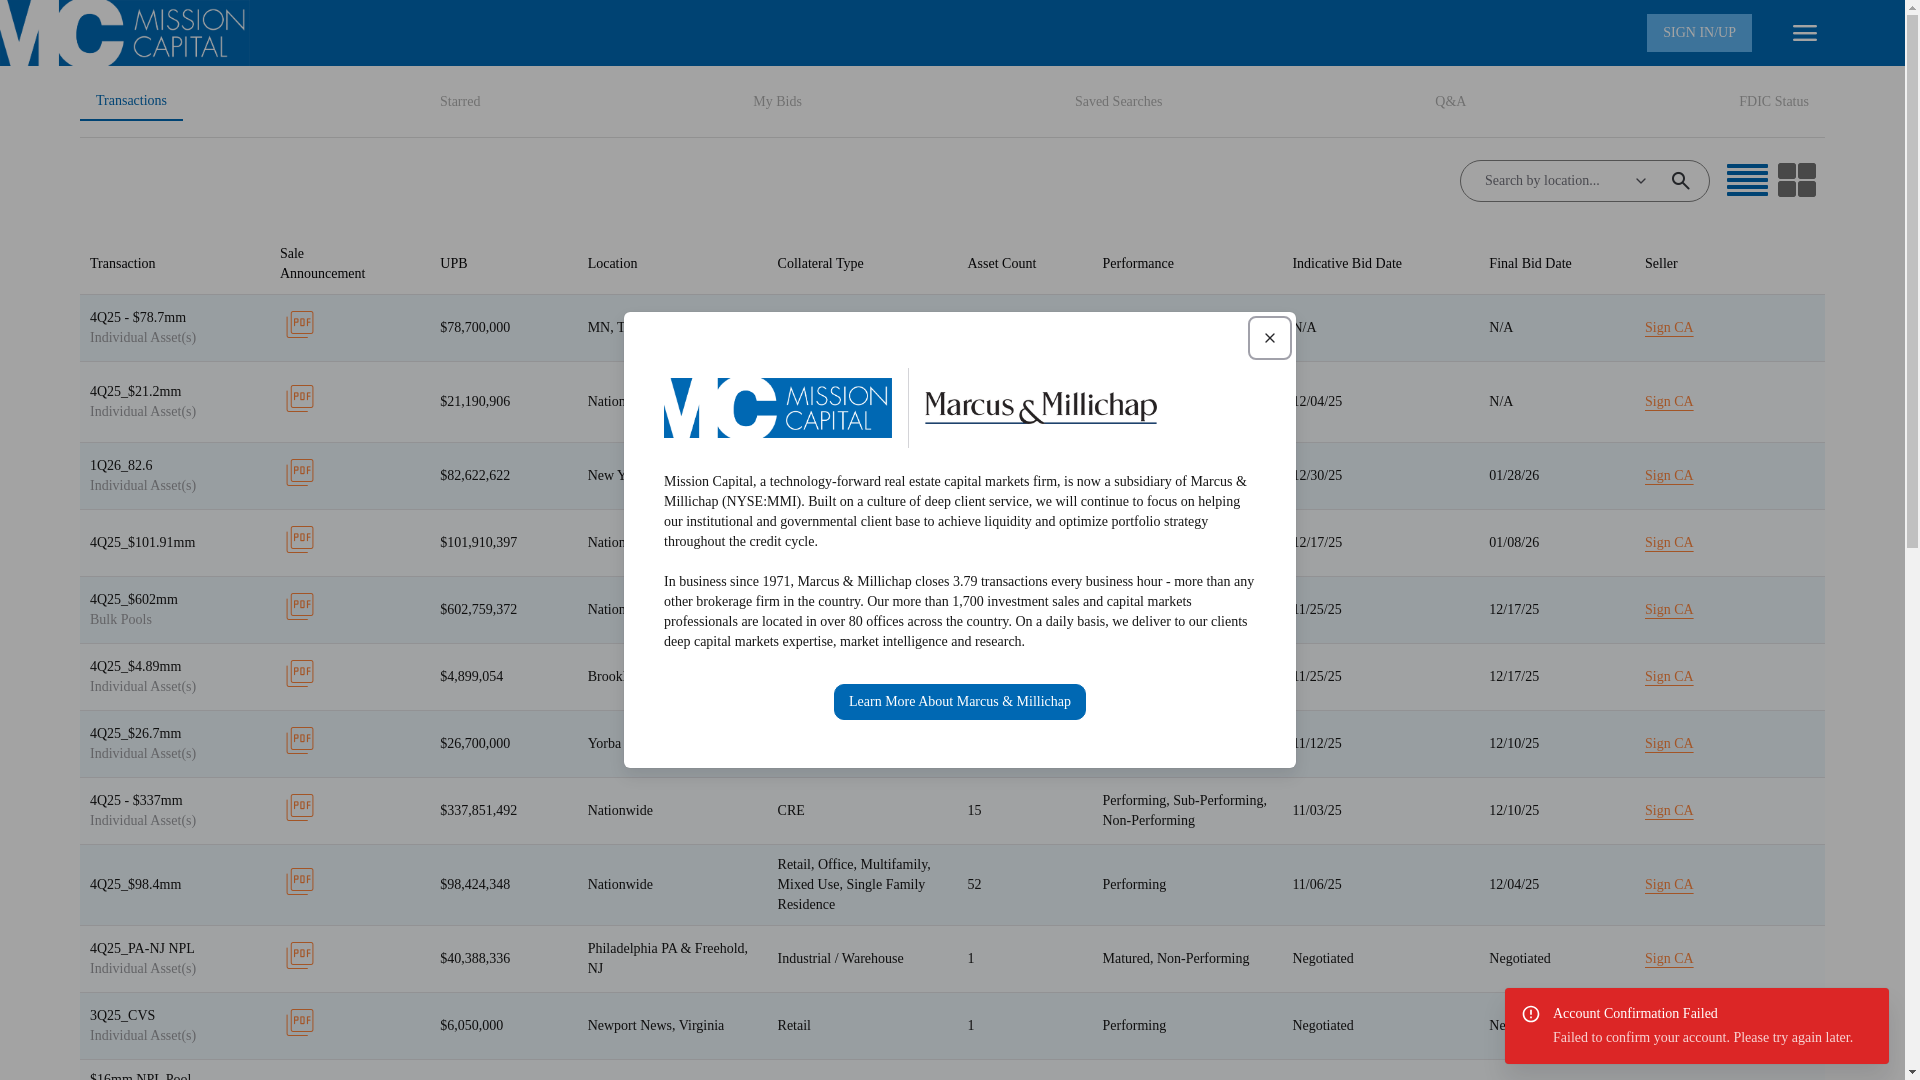
Task: Click the Mission Capital logo in header
Action: pyautogui.click(x=122, y=33)
